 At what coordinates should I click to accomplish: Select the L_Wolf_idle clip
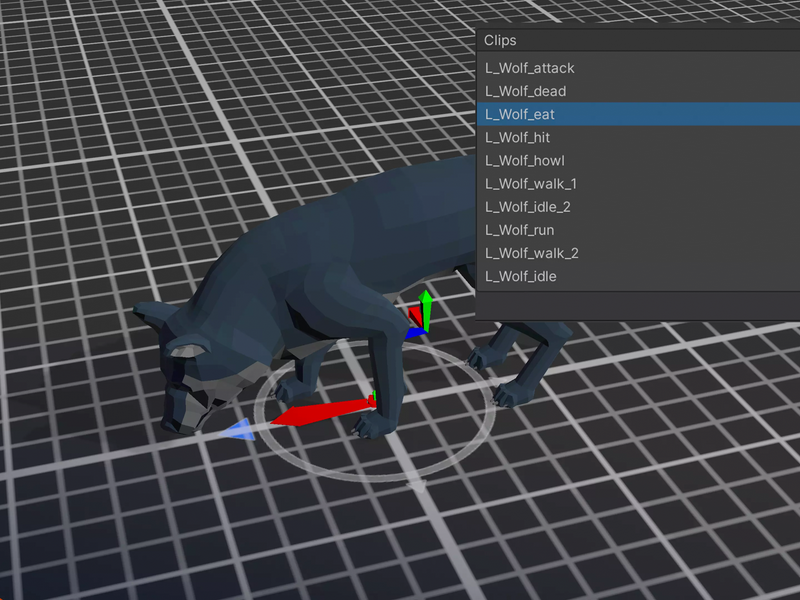pos(638,276)
